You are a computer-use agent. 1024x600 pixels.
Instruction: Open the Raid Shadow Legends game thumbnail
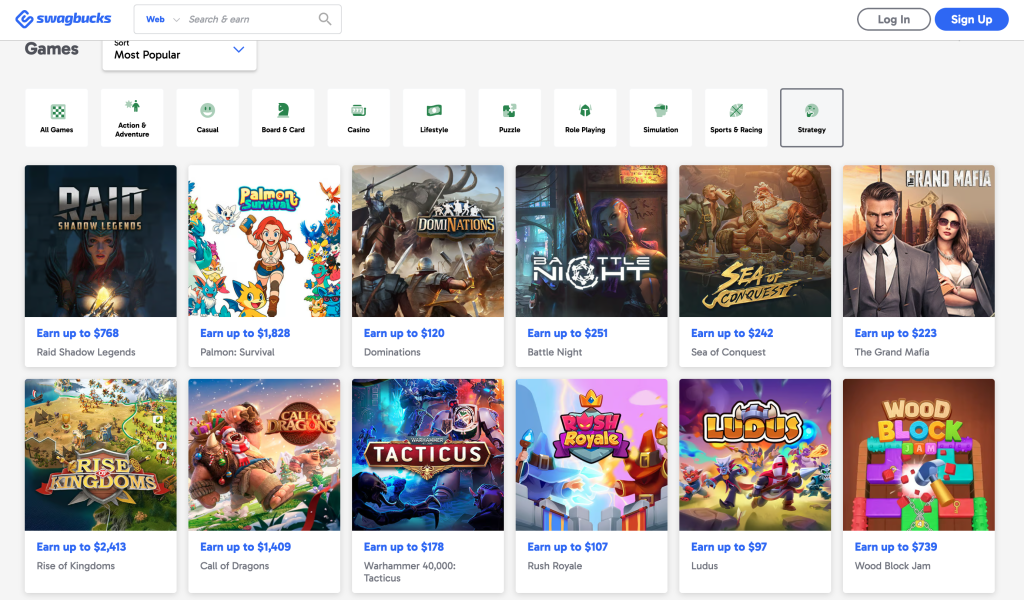tap(100, 241)
